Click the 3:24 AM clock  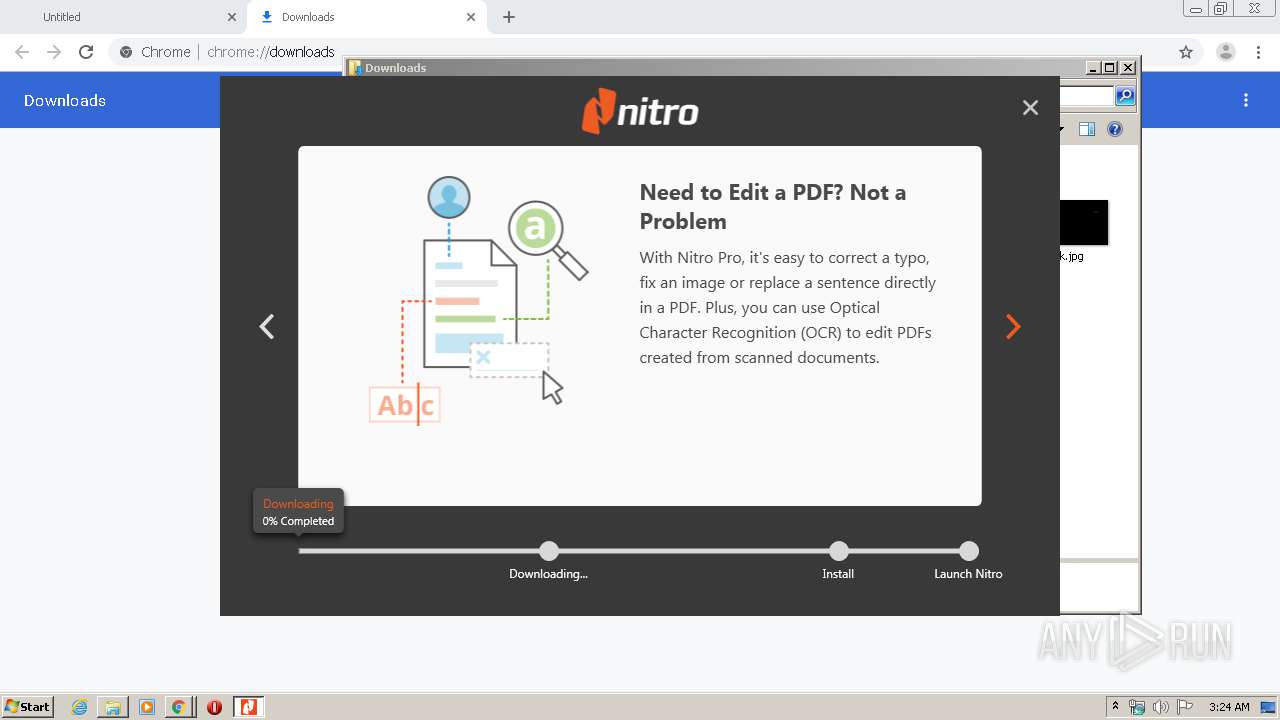1229,707
